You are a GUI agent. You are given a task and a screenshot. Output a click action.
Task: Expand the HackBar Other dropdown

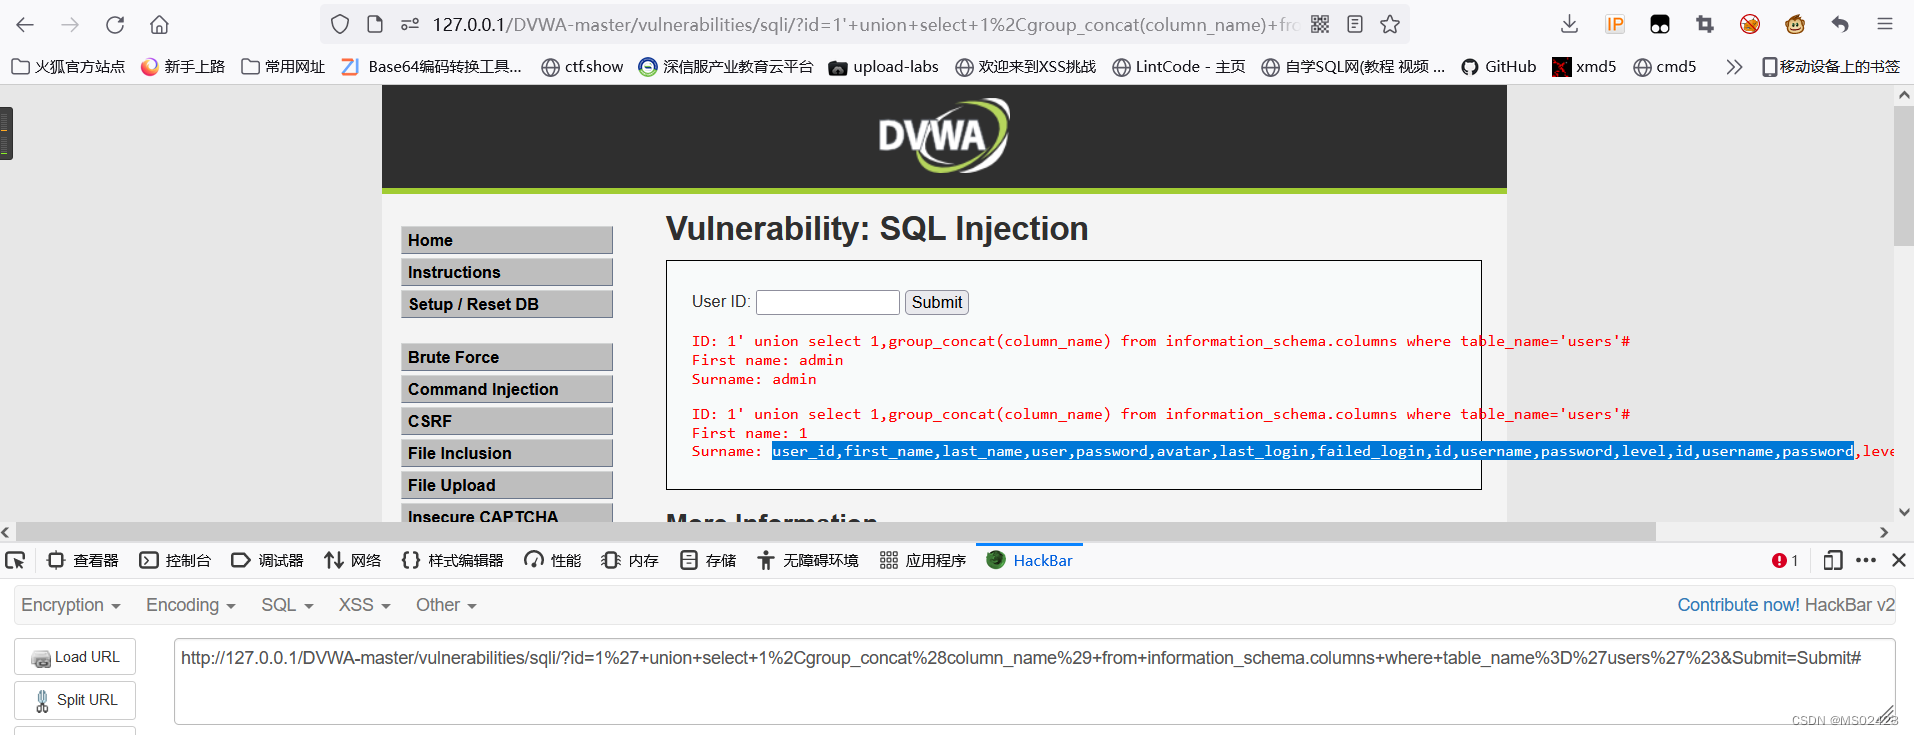point(446,605)
